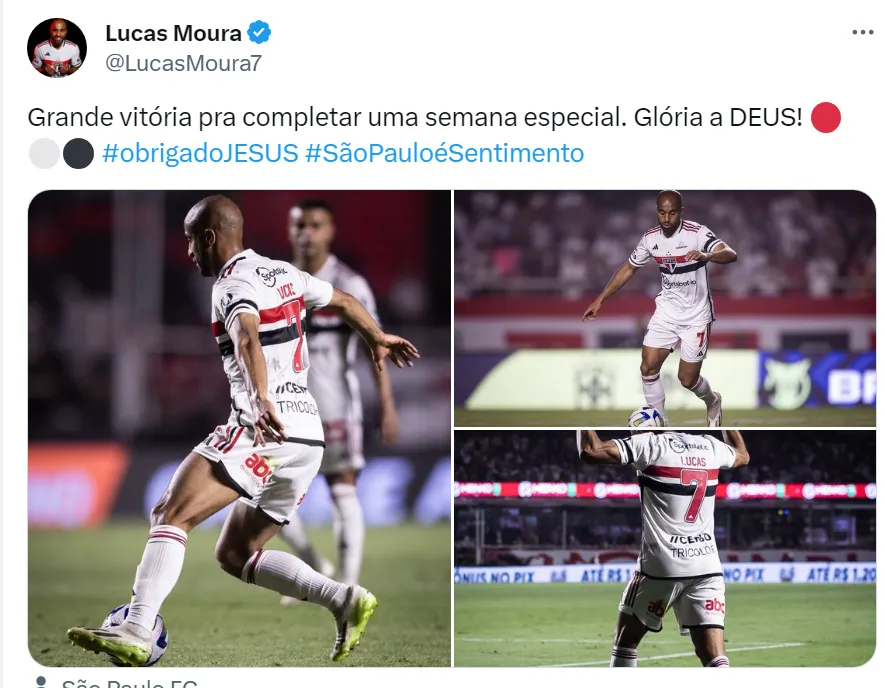
Task: Click the tweet text about Grande vitória
Action: [x=415, y=117]
